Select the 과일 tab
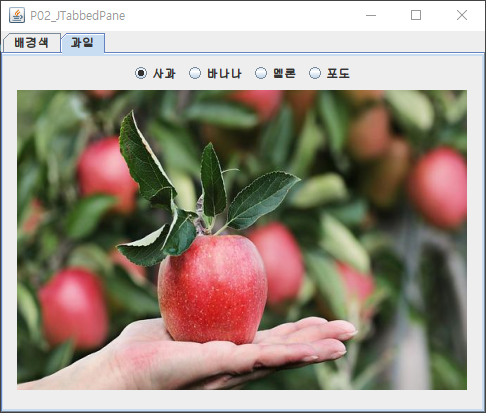This screenshot has width=486, height=413. (83, 43)
